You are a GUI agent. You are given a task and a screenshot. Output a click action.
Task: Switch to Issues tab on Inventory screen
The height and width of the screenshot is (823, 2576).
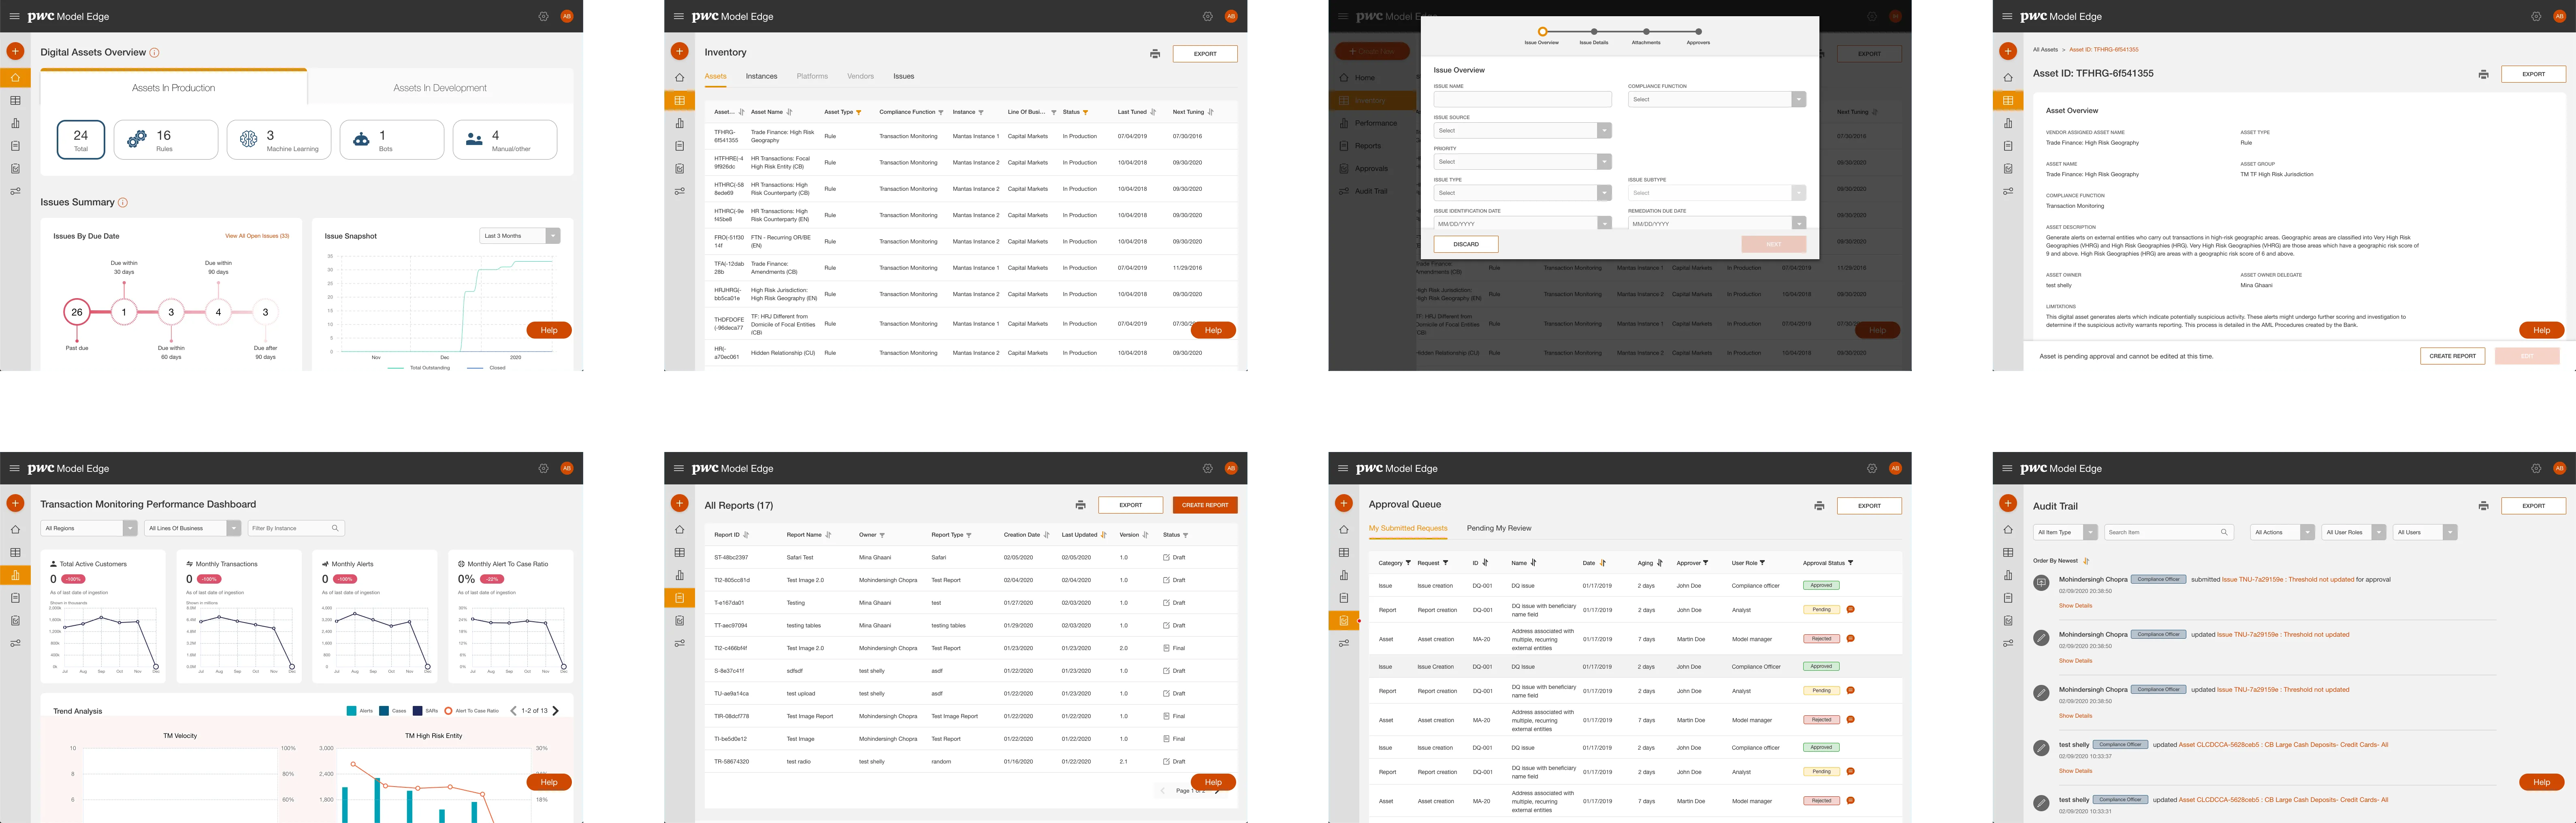tap(904, 76)
